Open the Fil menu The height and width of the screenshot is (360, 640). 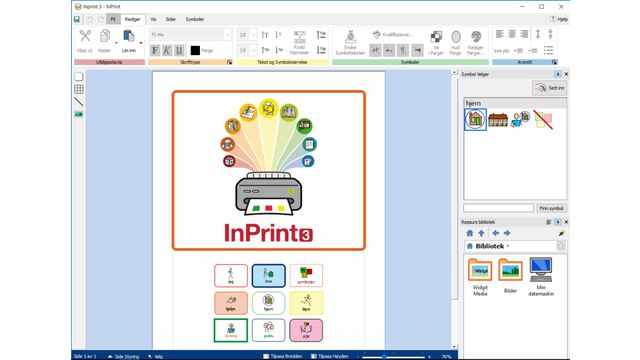(x=113, y=19)
